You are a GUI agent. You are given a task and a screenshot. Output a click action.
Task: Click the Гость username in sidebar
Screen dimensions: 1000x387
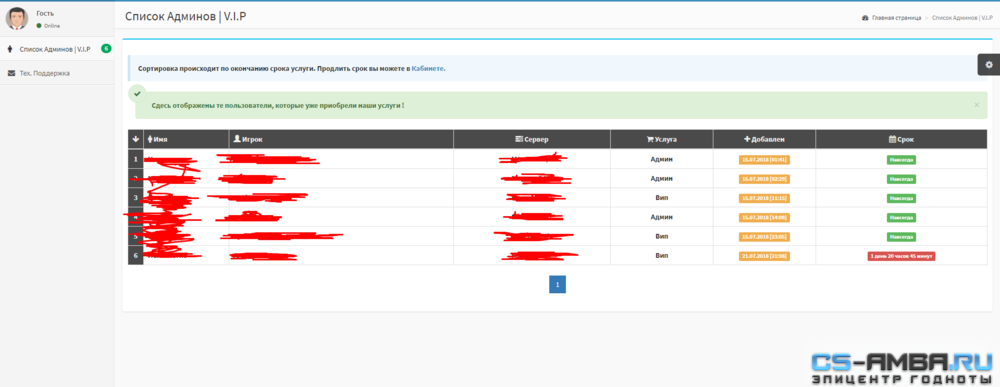tap(45, 13)
